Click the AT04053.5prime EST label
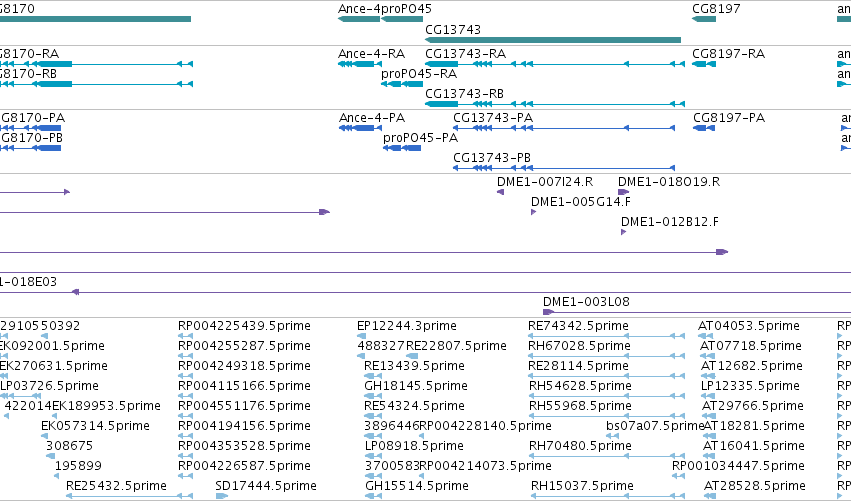Viewport: 851px width, 501px height. coord(749,326)
